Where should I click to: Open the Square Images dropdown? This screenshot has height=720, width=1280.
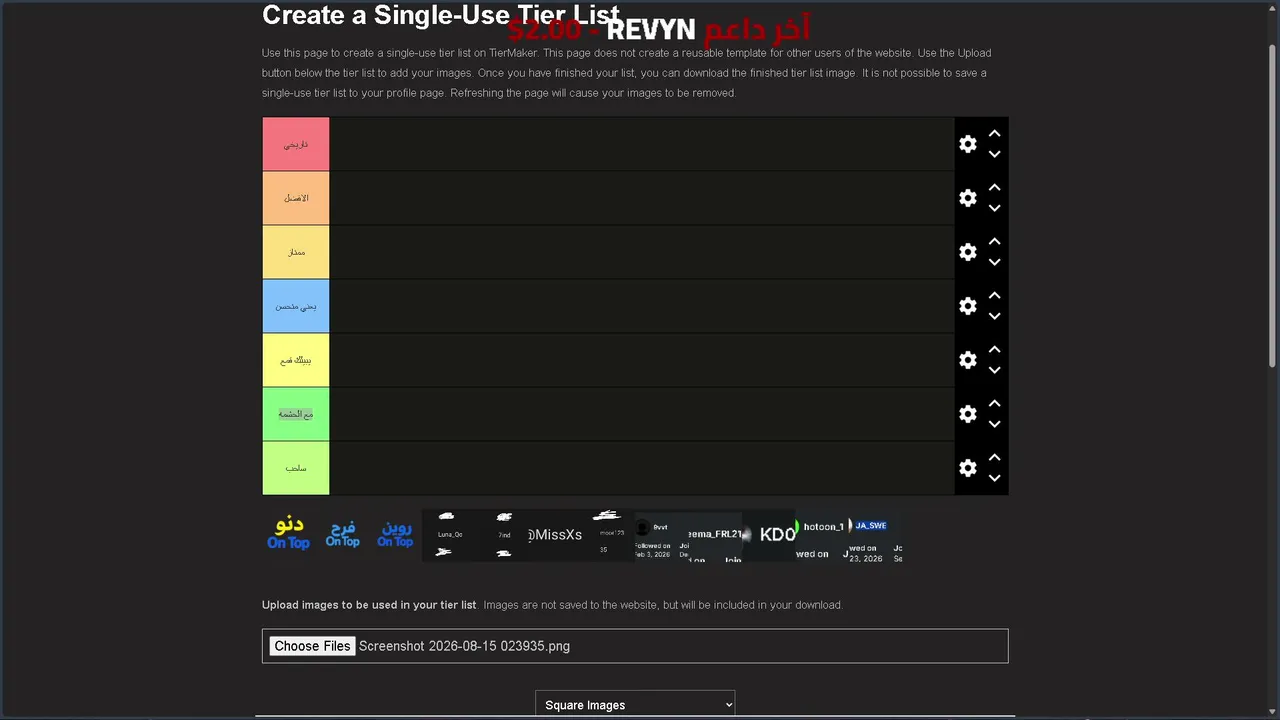(635, 704)
